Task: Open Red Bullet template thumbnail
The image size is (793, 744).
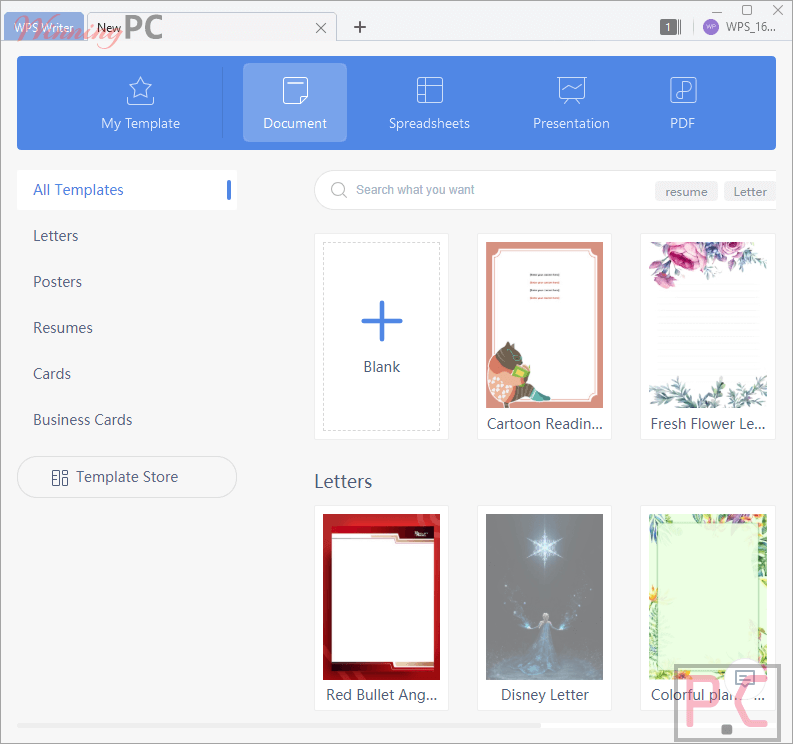Action: [381, 597]
